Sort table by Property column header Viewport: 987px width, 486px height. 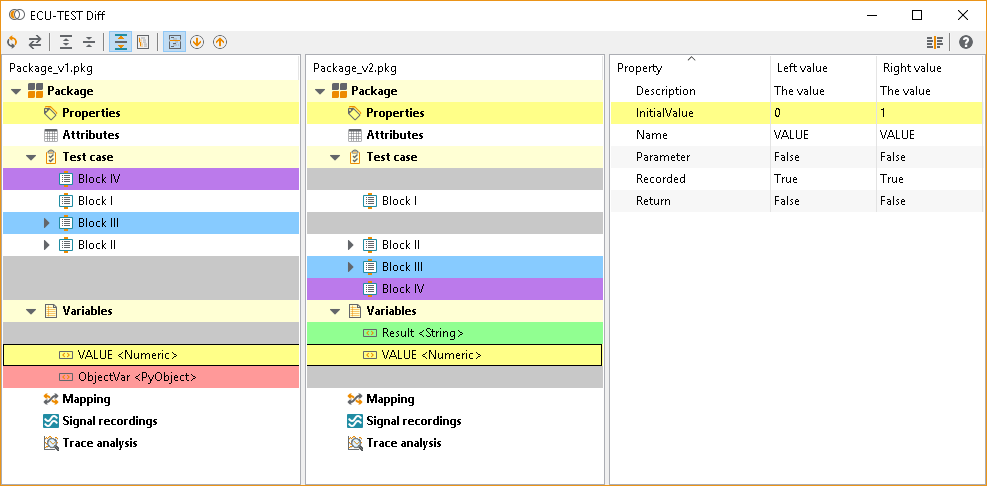tap(691, 68)
